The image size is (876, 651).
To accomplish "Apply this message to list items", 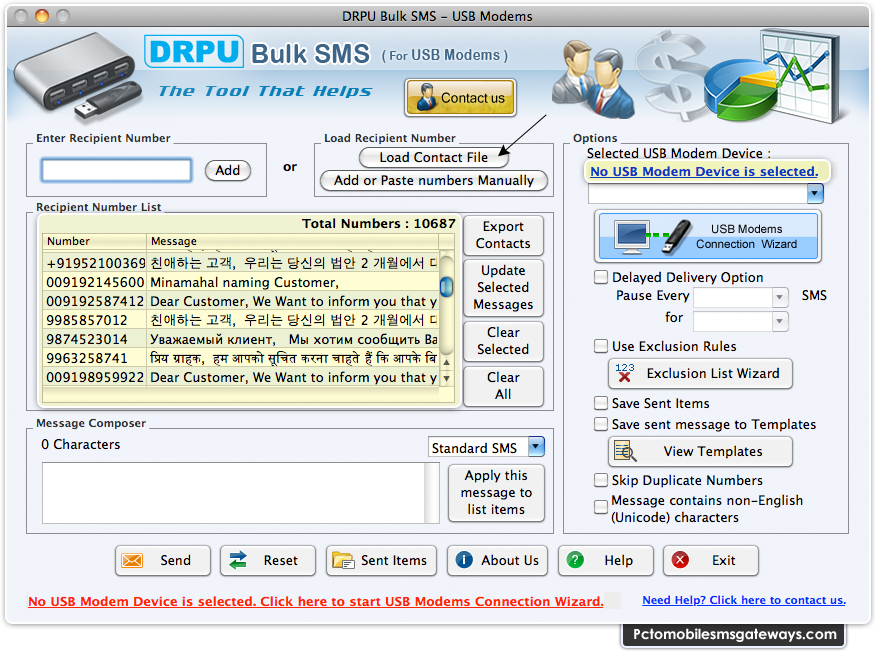I will 496,492.
